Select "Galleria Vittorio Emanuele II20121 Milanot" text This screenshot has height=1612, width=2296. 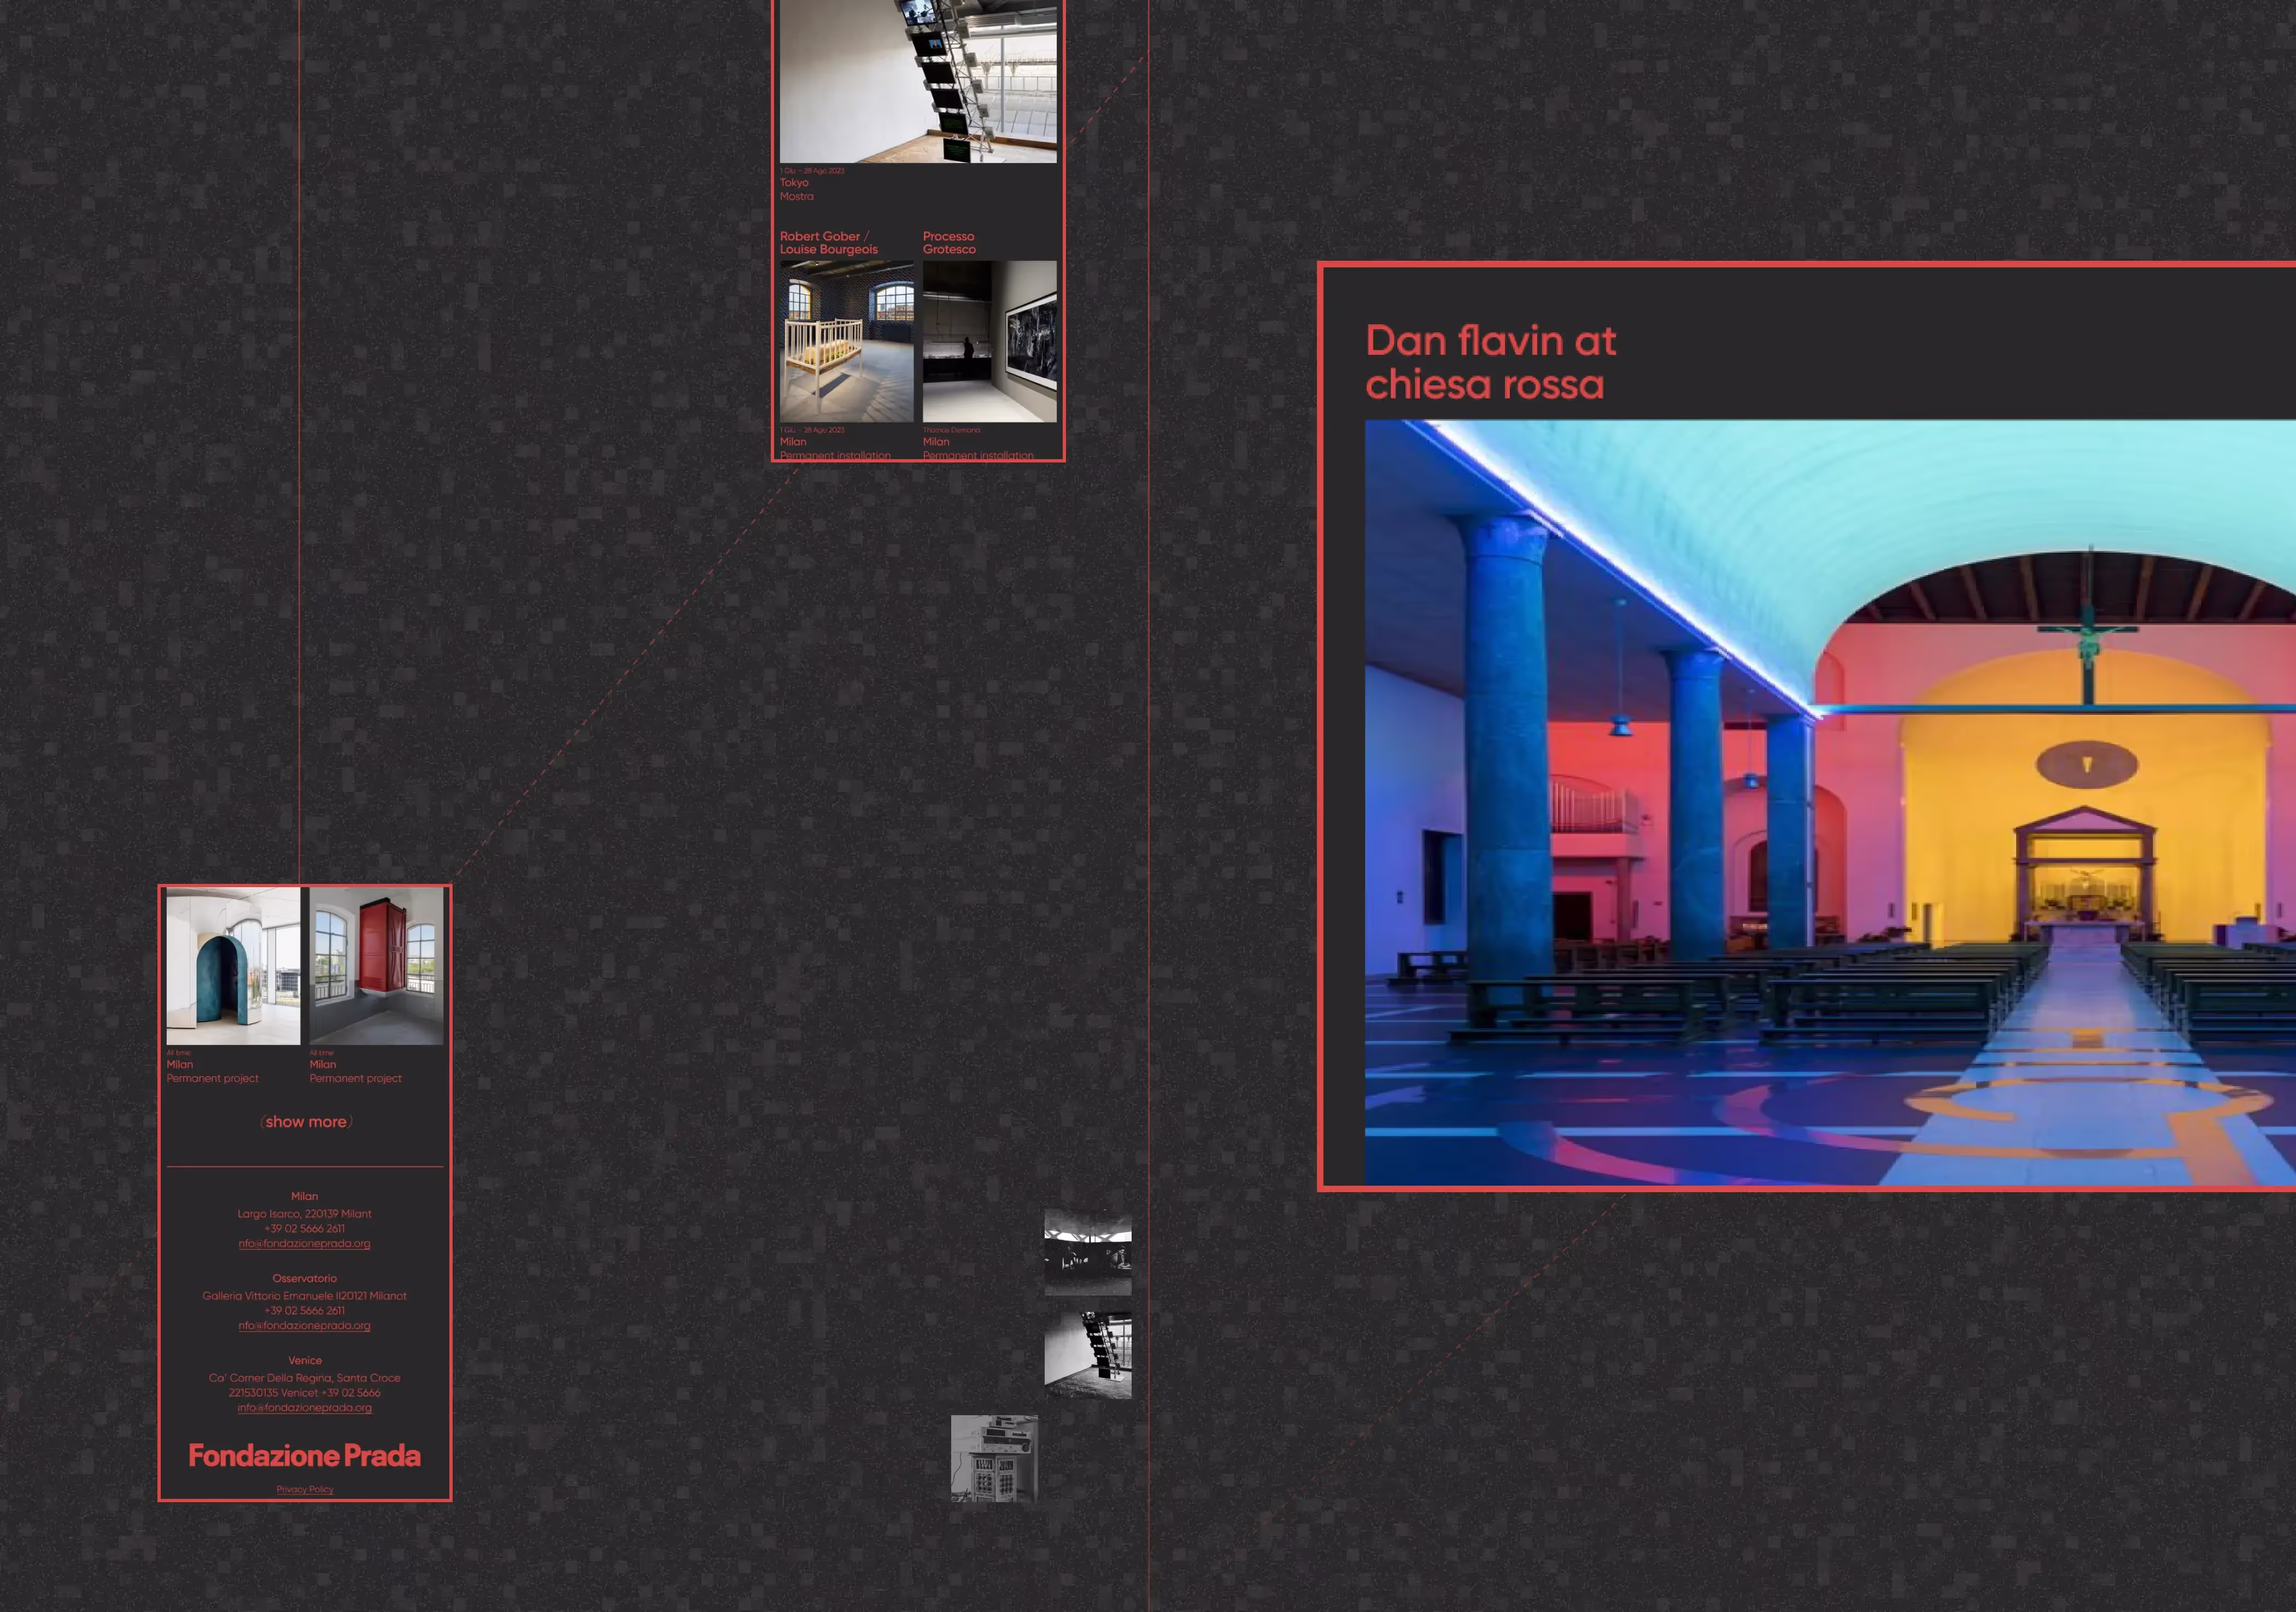click(x=305, y=1295)
